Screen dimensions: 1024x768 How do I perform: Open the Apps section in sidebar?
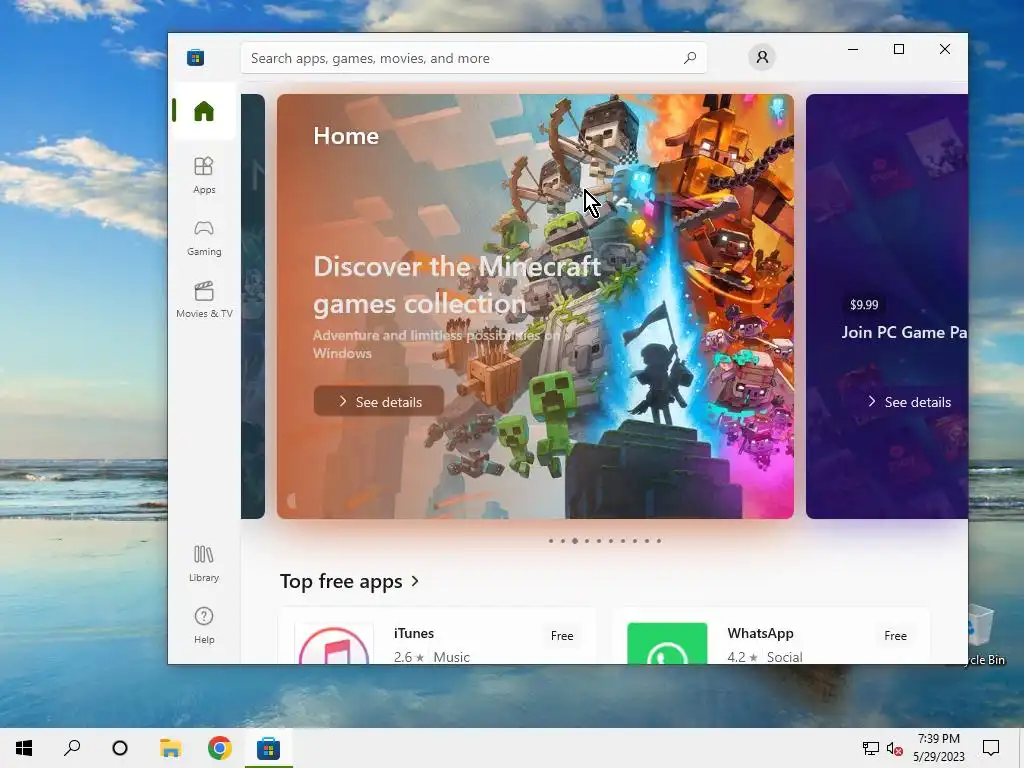pyautogui.click(x=204, y=175)
